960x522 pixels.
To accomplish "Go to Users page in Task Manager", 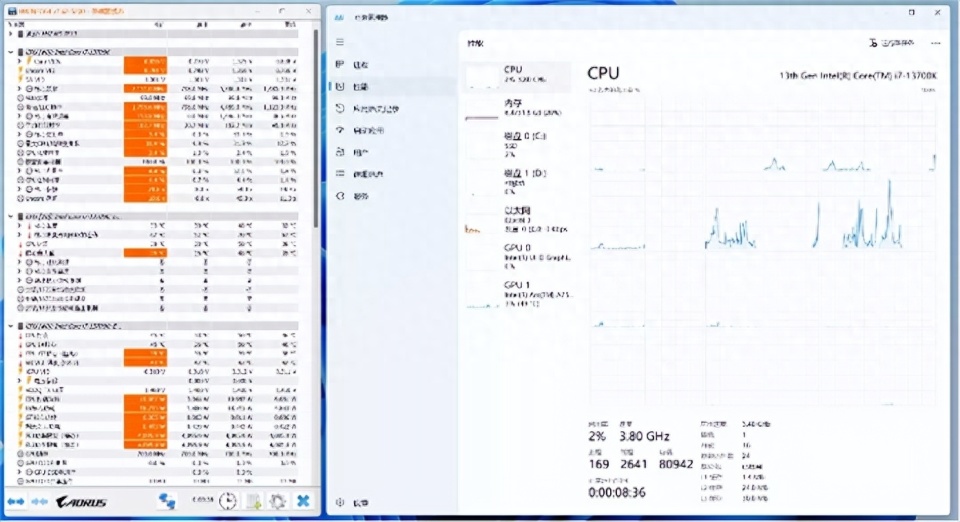I will tap(392, 152).
